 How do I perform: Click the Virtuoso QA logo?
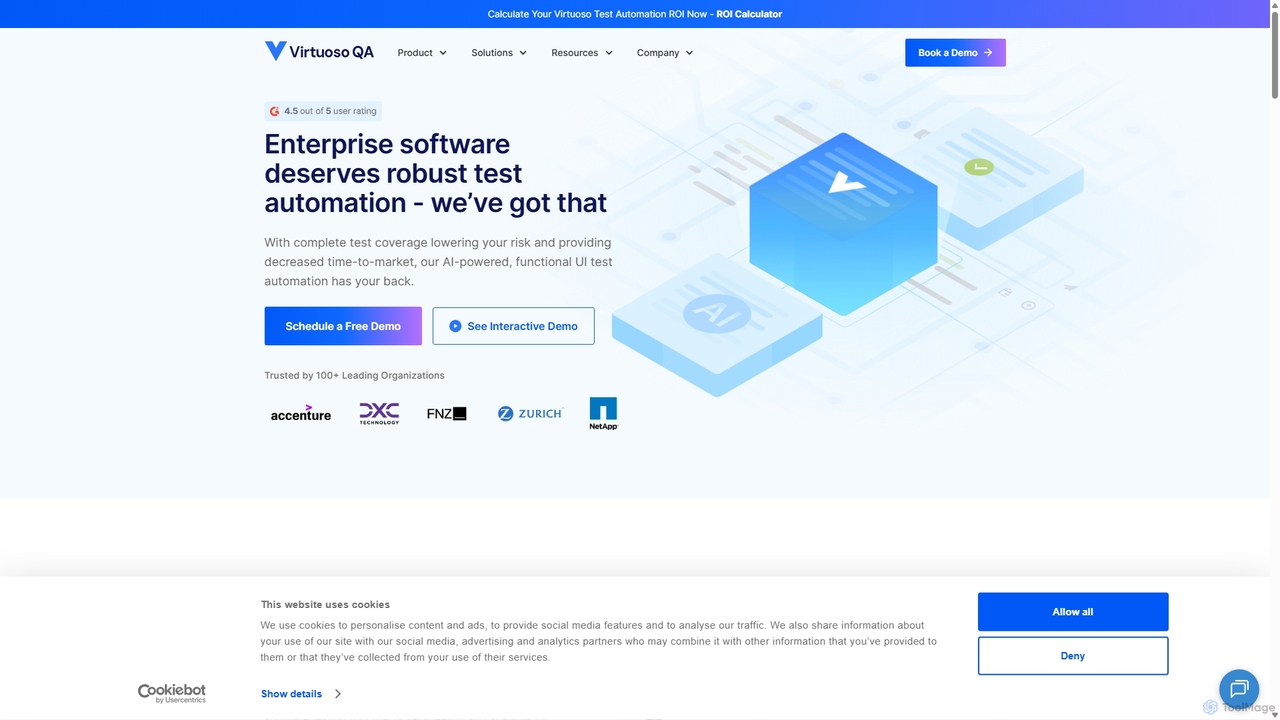pos(319,52)
